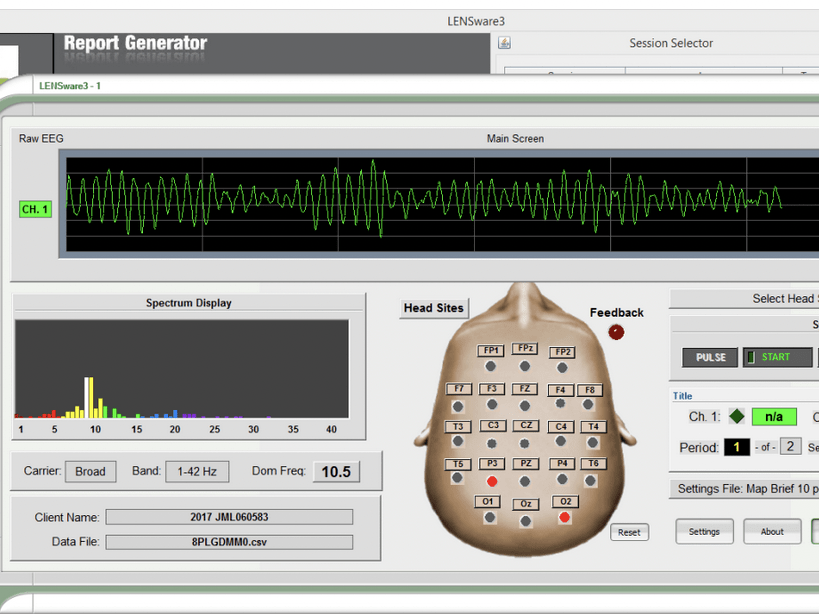Click the Java icon in Session Selector title
The image size is (819, 614).
point(504,43)
